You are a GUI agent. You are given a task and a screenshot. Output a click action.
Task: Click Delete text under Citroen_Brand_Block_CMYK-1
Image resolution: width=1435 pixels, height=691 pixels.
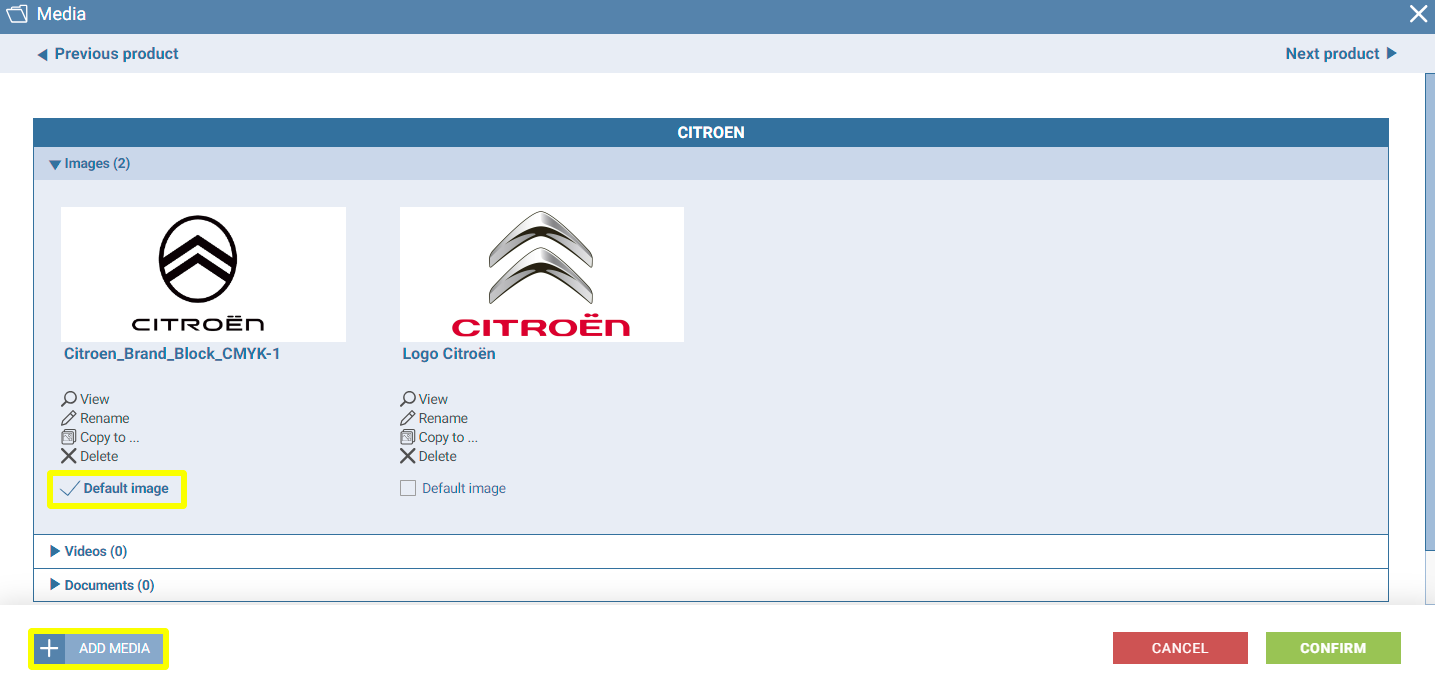click(99, 456)
